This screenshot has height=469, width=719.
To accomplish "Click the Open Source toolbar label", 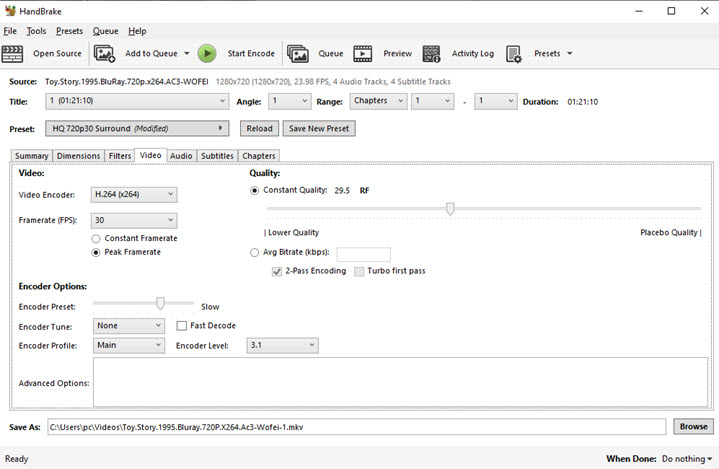I will pyautogui.click(x=57, y=54).
